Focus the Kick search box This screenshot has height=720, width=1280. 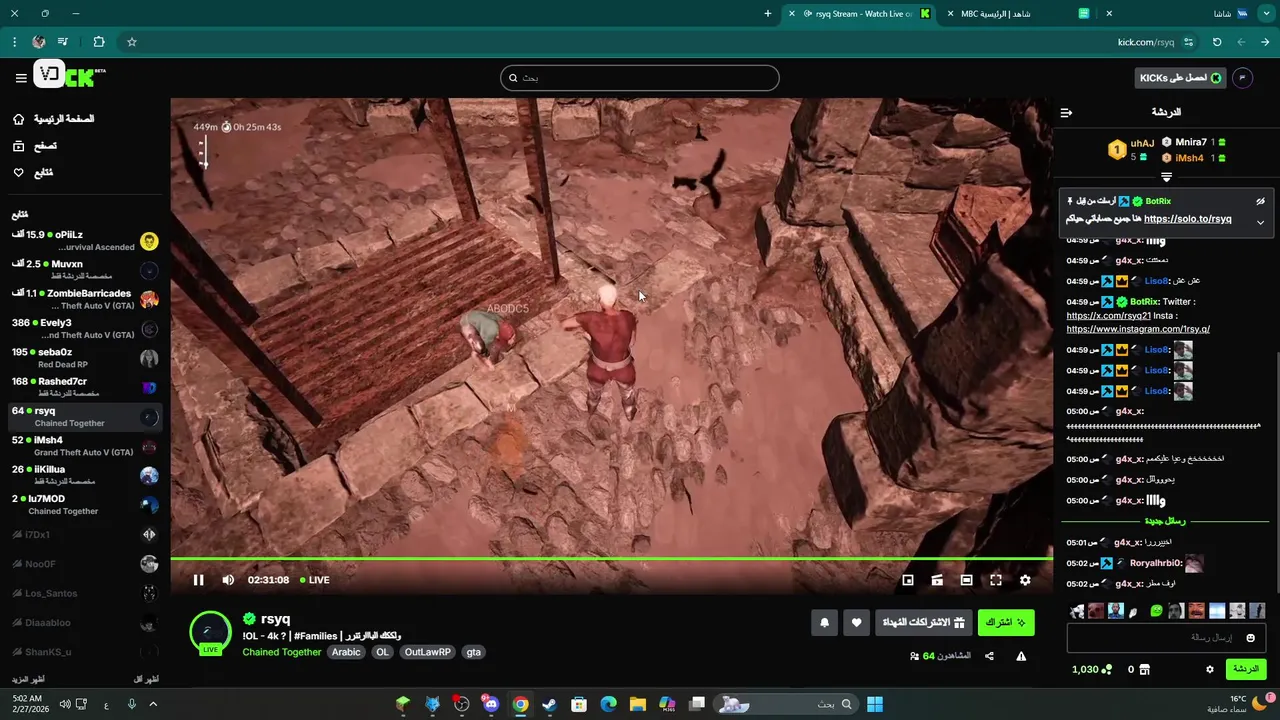(x=640, y=78)
